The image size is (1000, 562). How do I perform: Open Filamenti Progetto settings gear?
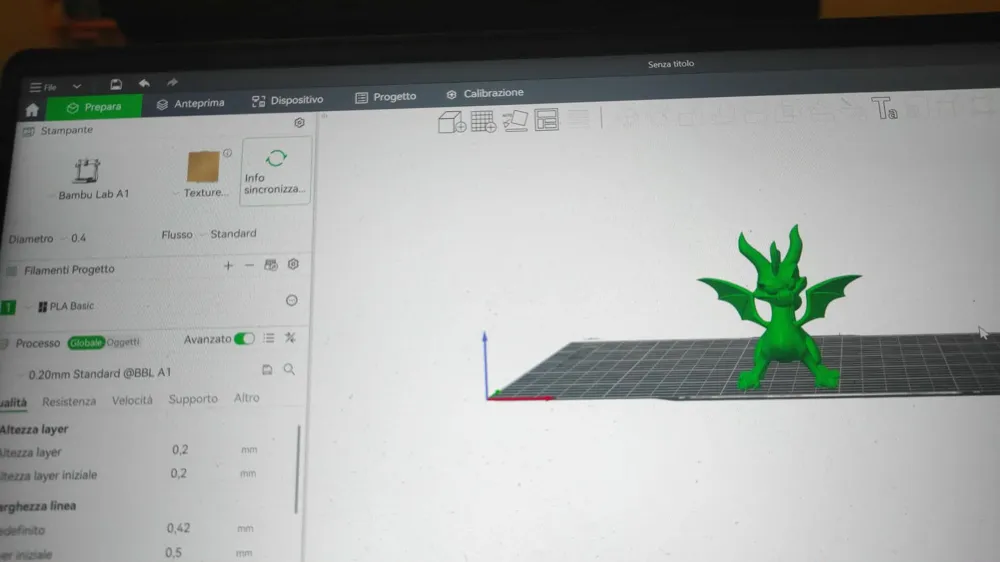click(293, 264)
